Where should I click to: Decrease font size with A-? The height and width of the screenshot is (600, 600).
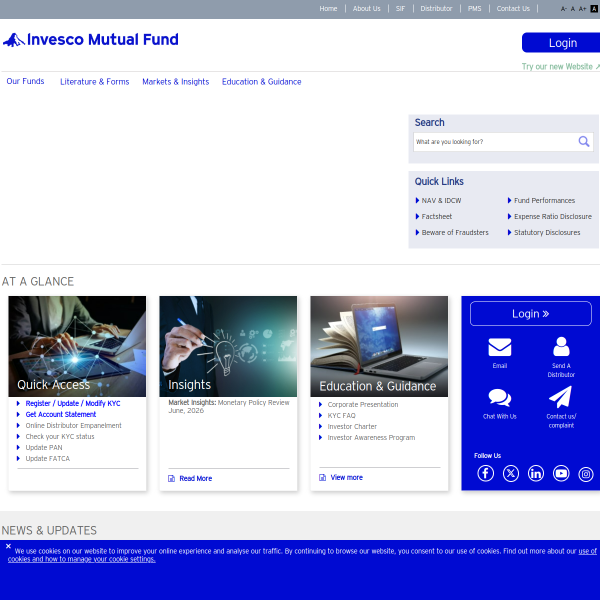tap(563, 9)
